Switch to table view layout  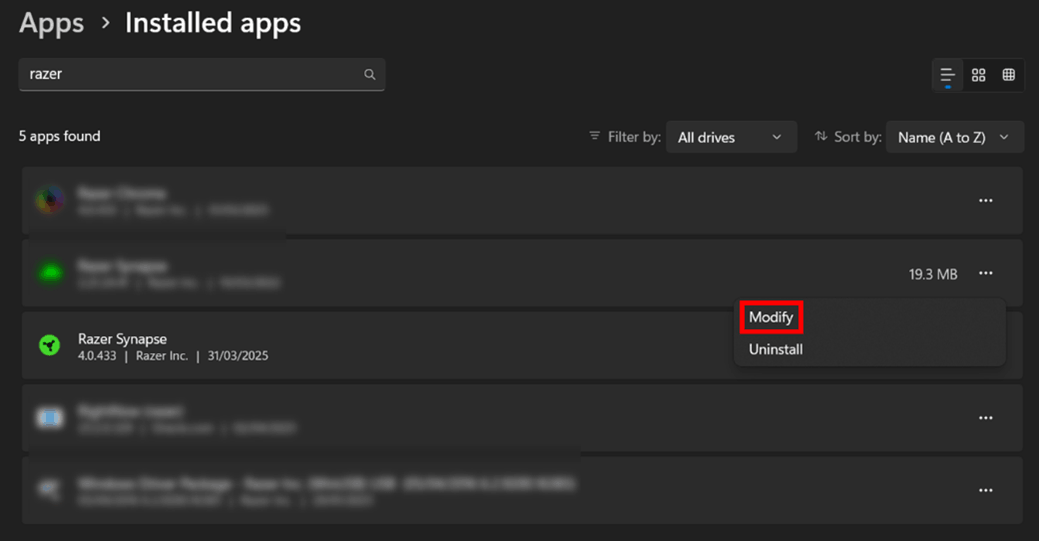point(1008,76)
